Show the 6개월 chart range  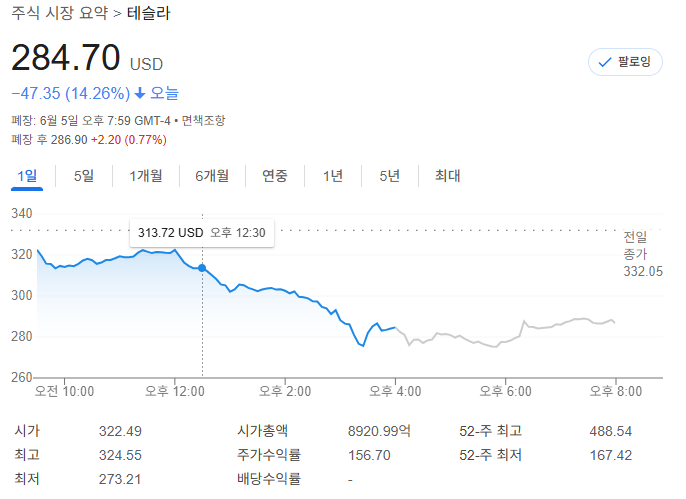pyautogui.click(x=212, y=176)
